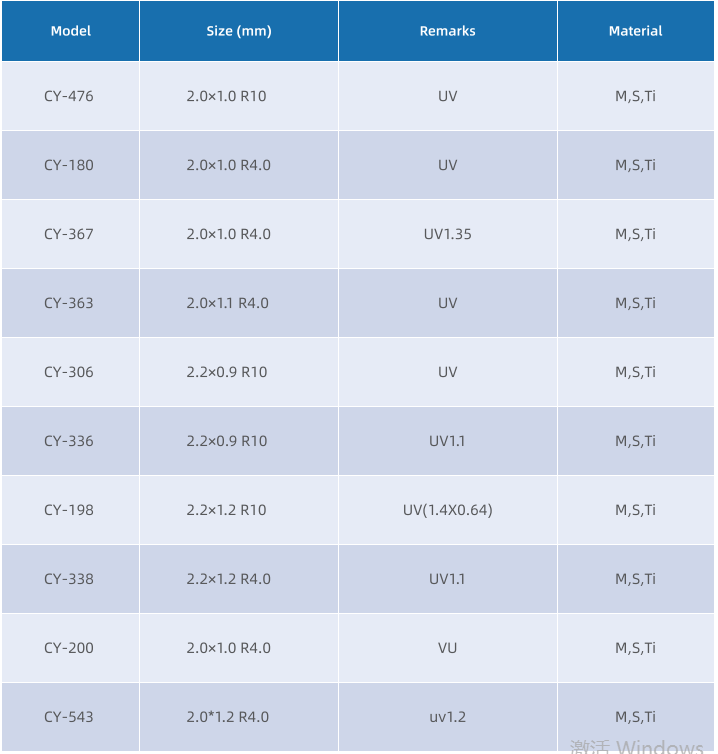Select the CY-543 model cell
The height and width of the screenshot is (754, 718).
click(69, 717)
